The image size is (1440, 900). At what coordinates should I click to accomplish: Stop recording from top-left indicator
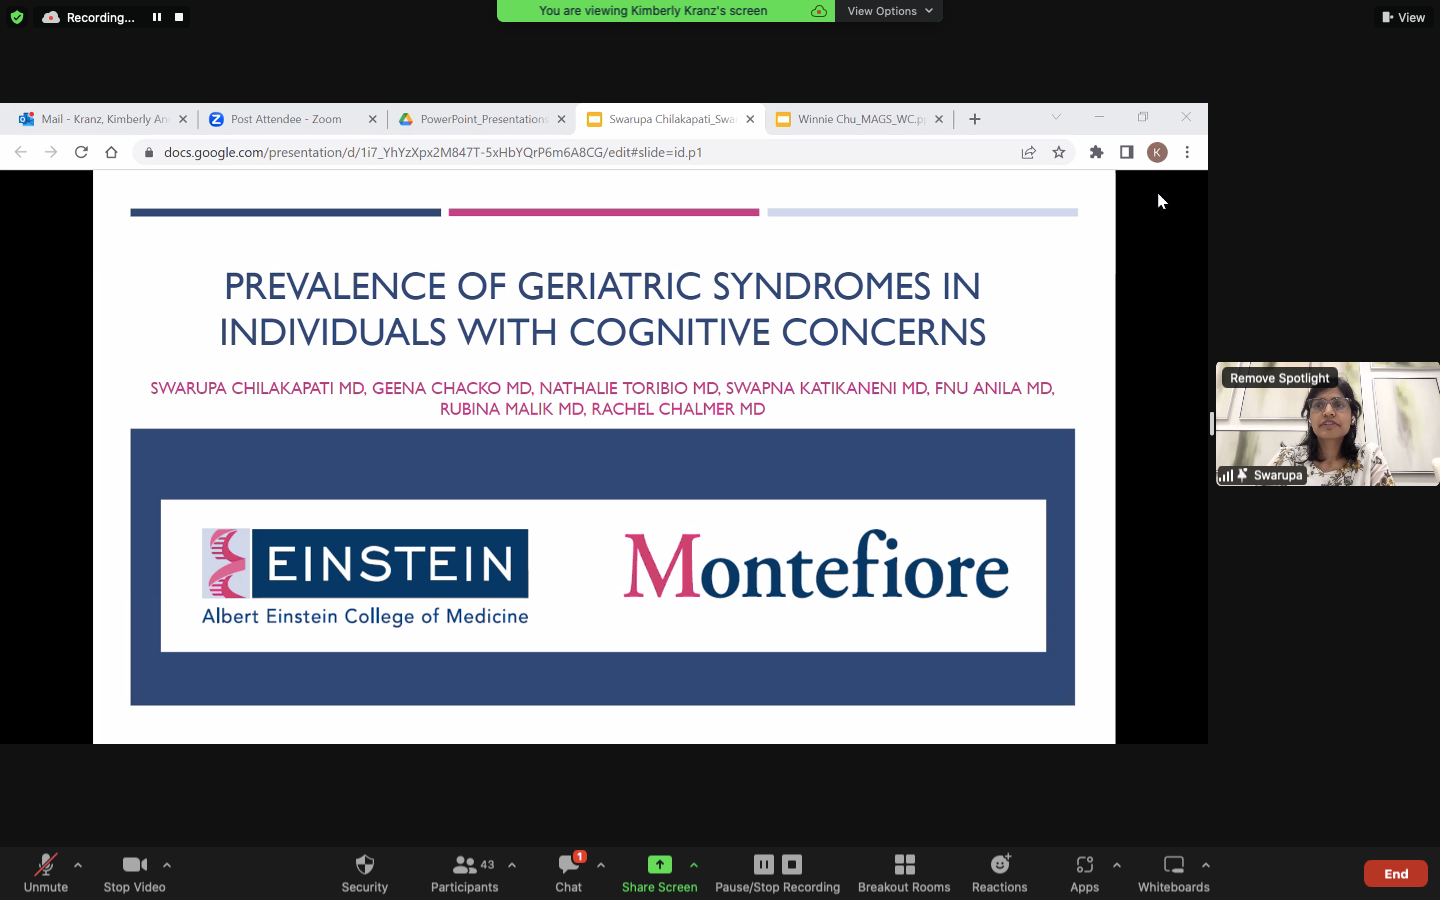pos(179,17)
